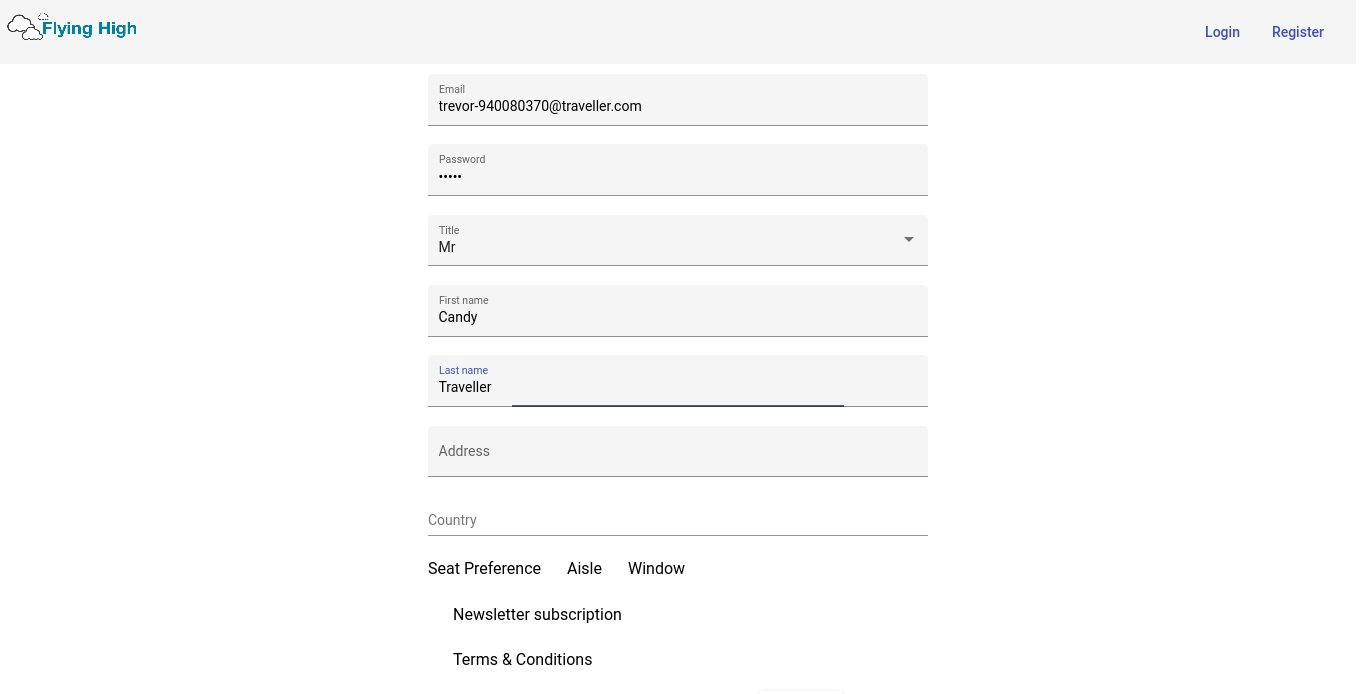Focus the Address input field

coord(677,451)
